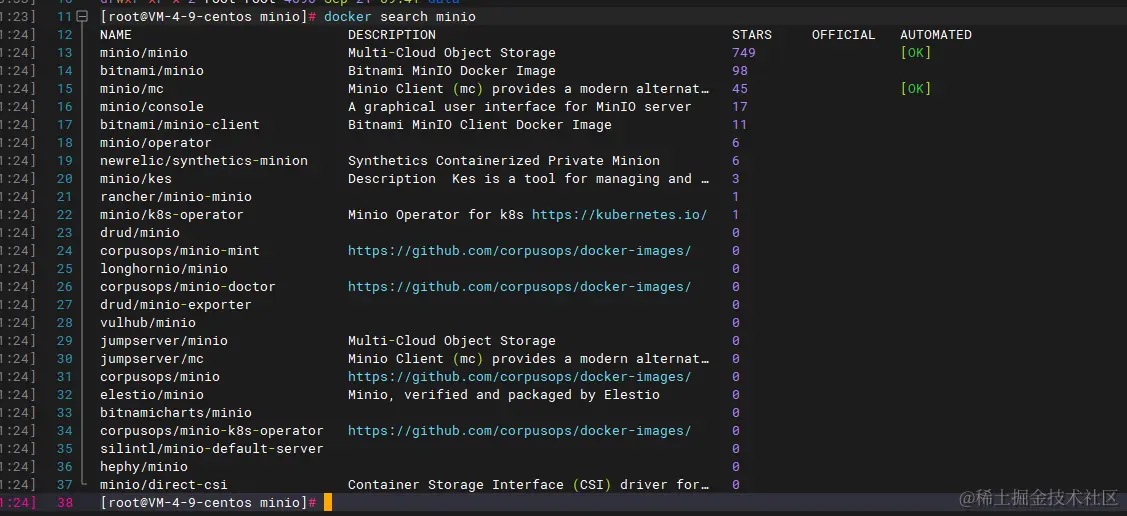Open the corpusops/minio row's GitHub link
The height and width of the screenshot is (516, 1127).
[x=520, y=377]
